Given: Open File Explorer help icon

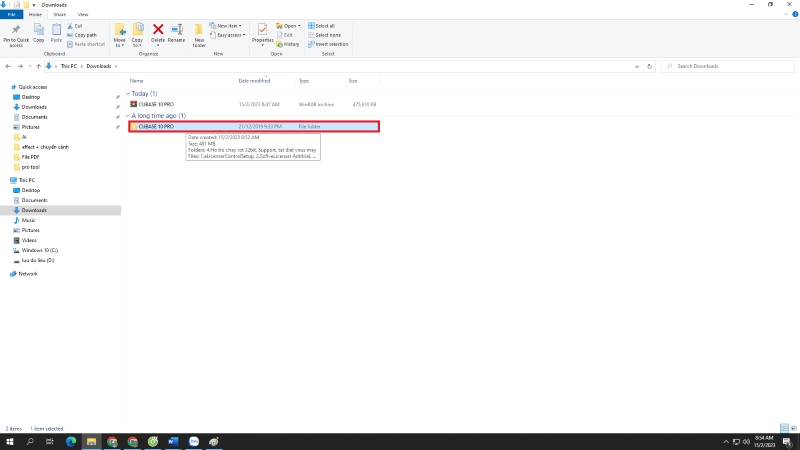Looking at the screenshot, I should [795, 15].
